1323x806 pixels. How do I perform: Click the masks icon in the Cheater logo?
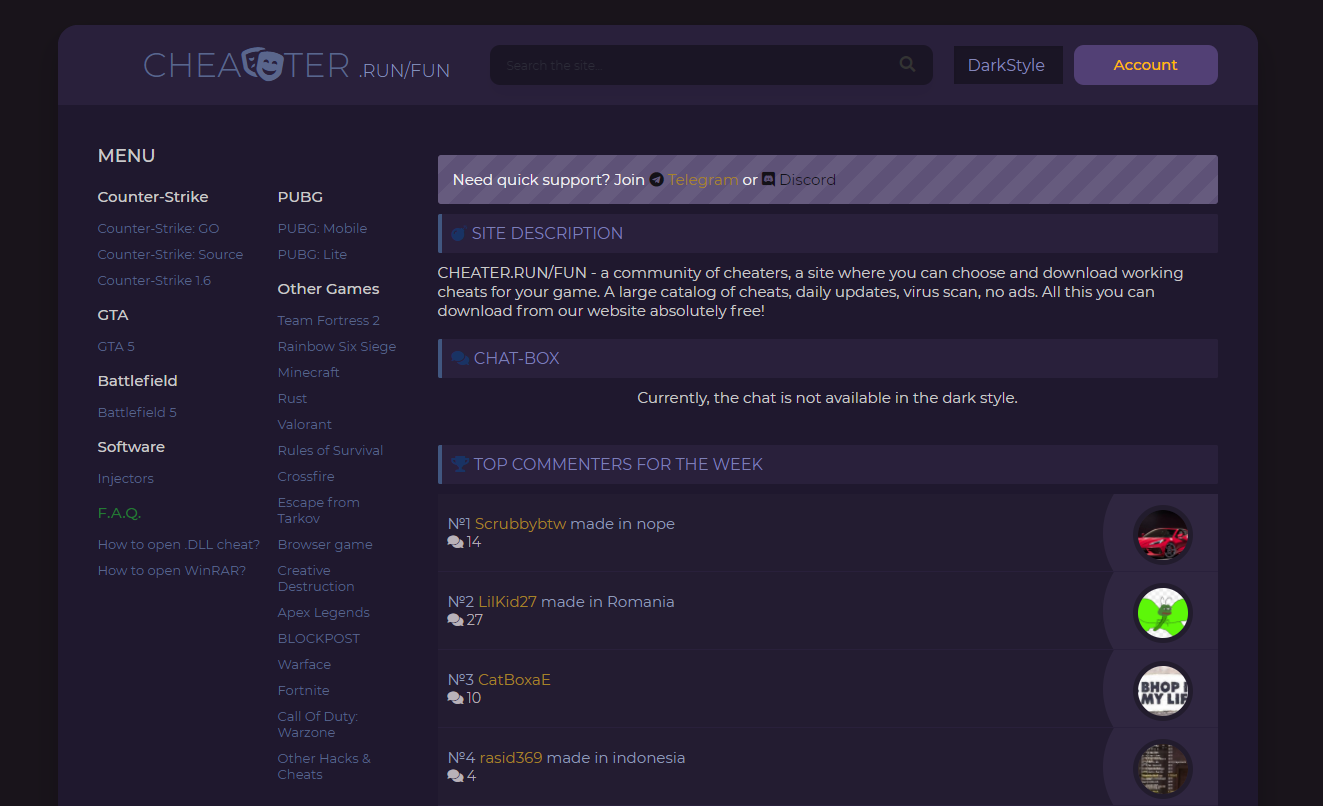[x=262, y=64]
